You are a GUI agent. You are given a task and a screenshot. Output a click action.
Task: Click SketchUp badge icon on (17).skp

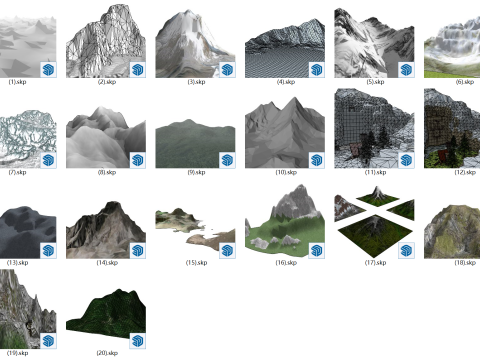[406, 250]
